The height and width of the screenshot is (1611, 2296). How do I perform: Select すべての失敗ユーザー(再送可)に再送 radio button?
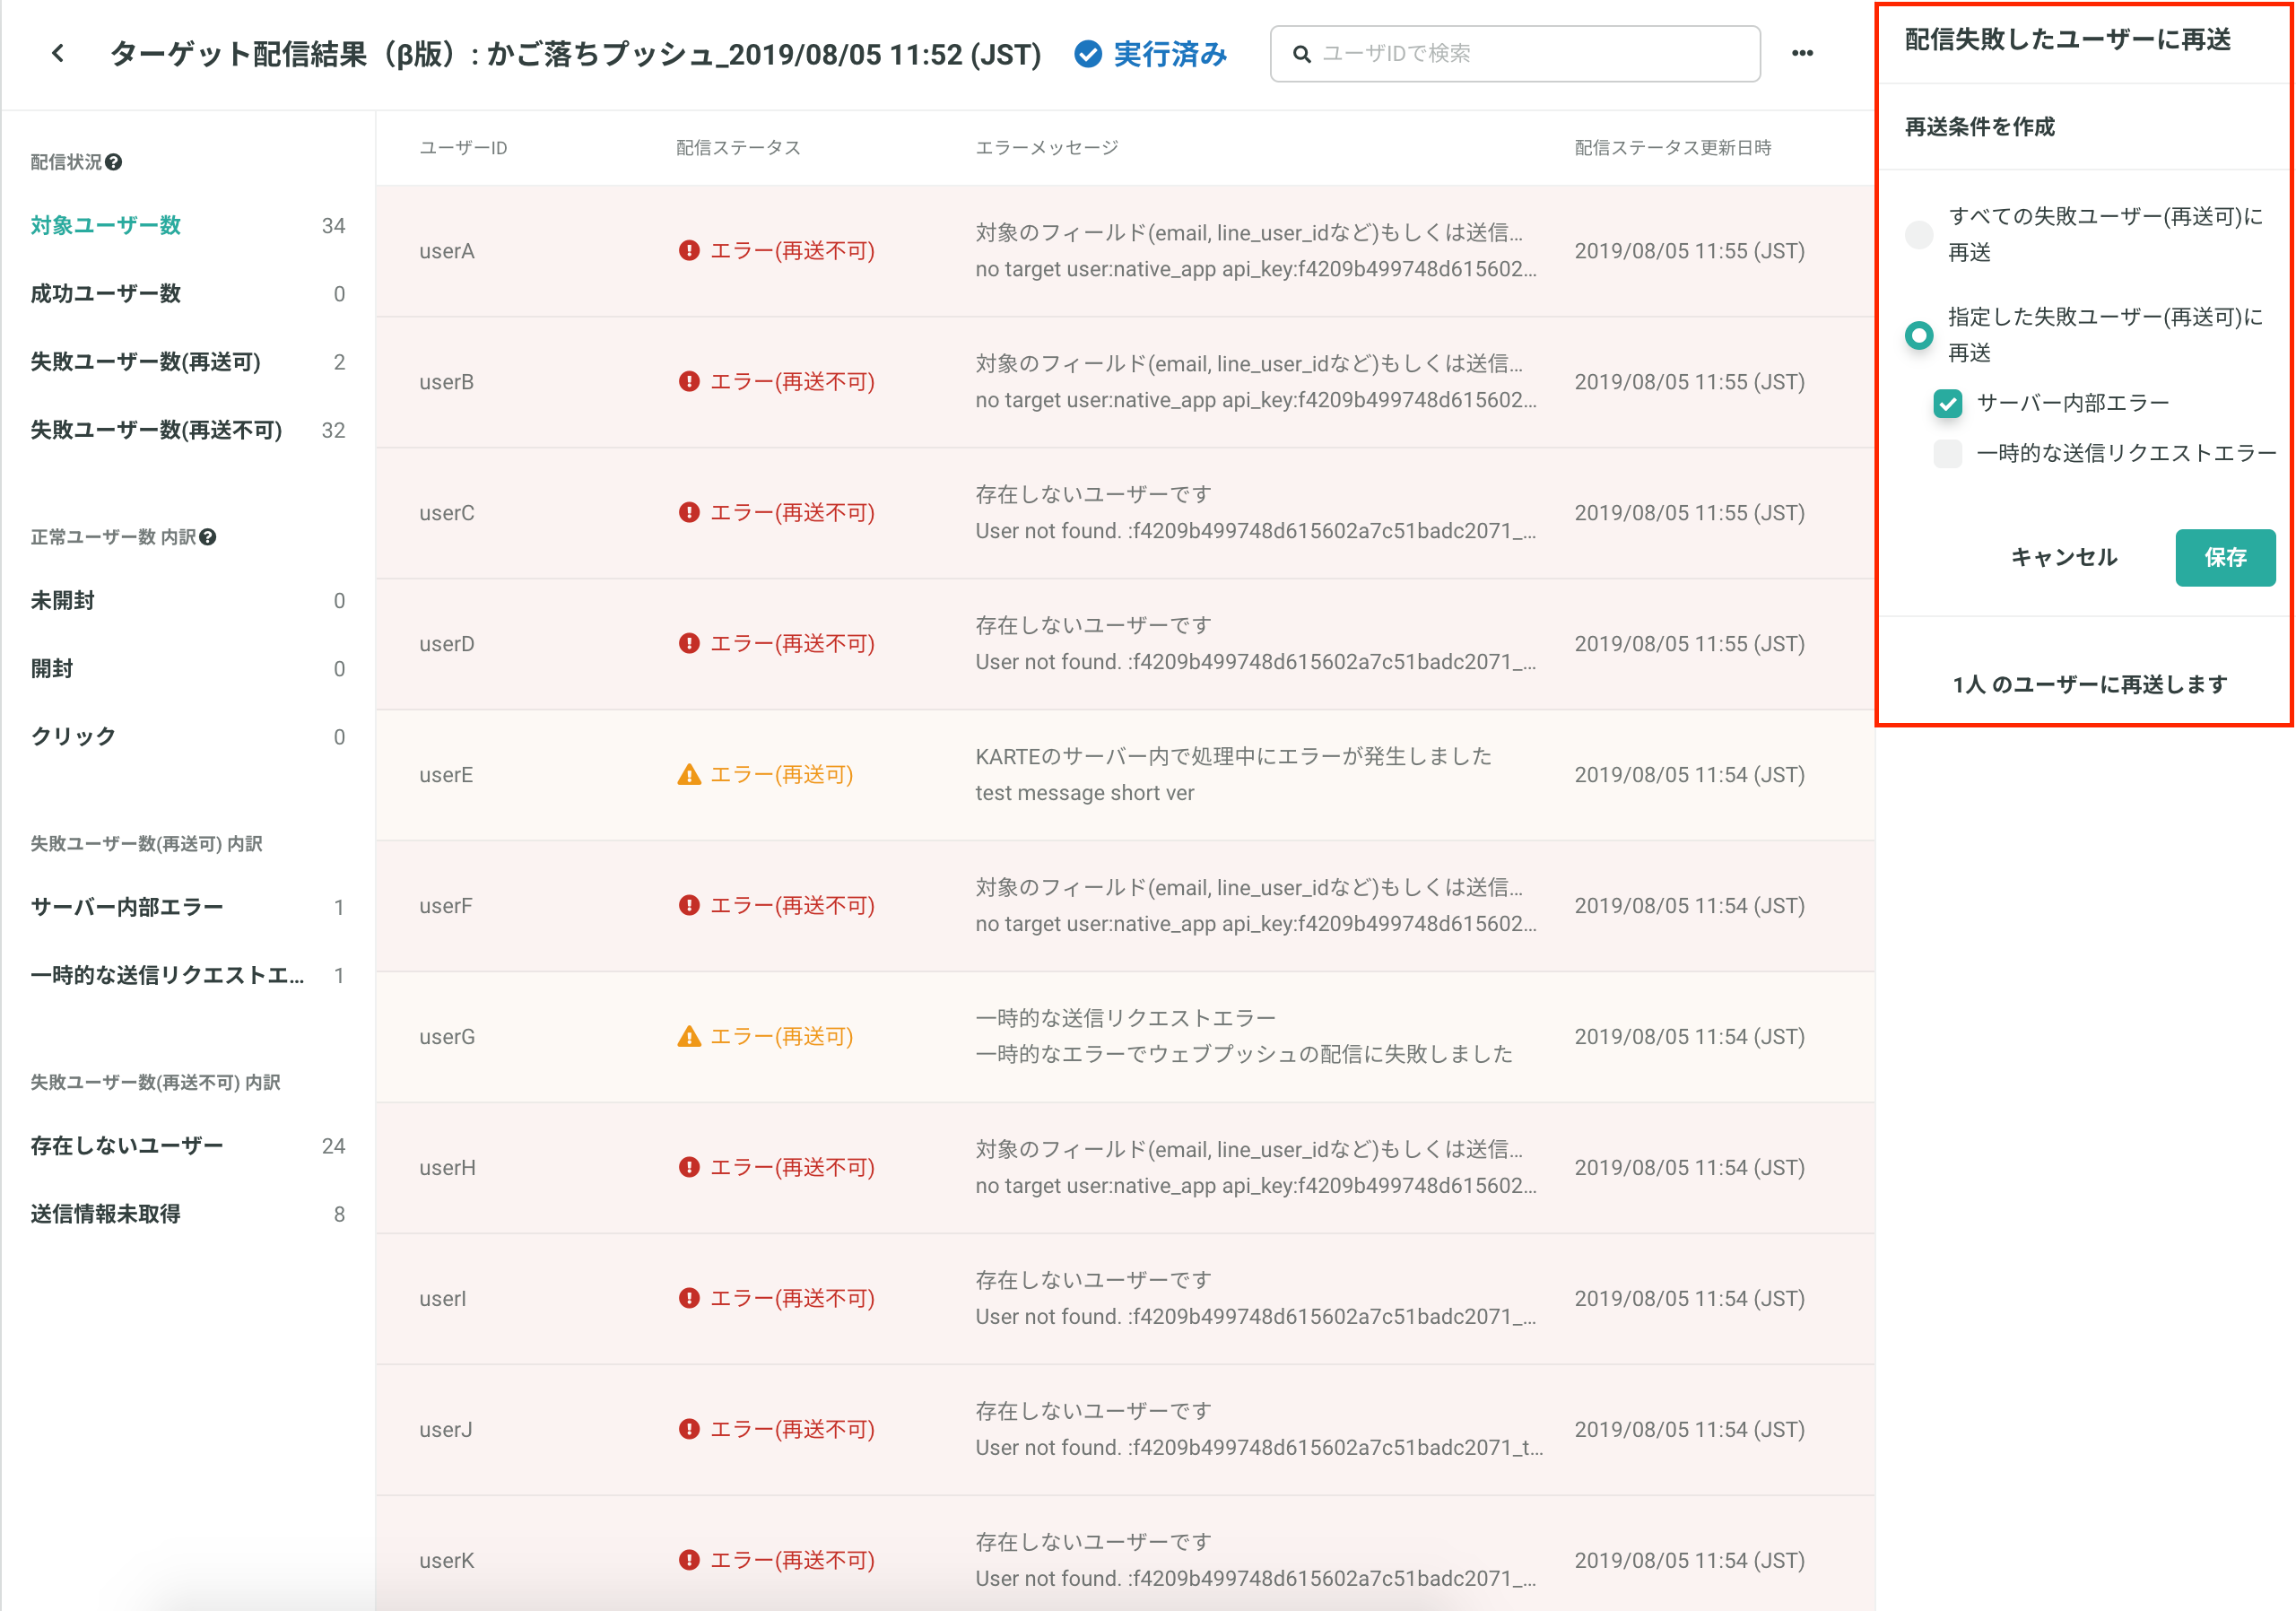(1918, 234)
